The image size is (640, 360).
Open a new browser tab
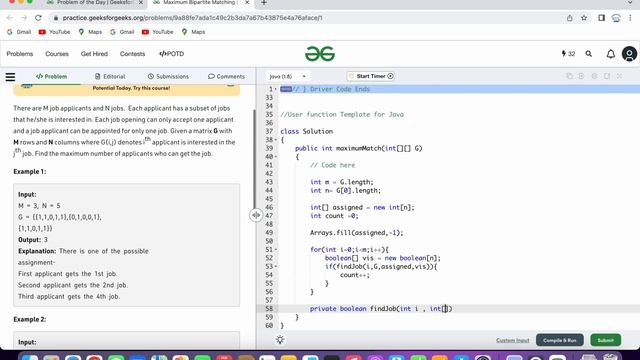[x=264, y=3]
